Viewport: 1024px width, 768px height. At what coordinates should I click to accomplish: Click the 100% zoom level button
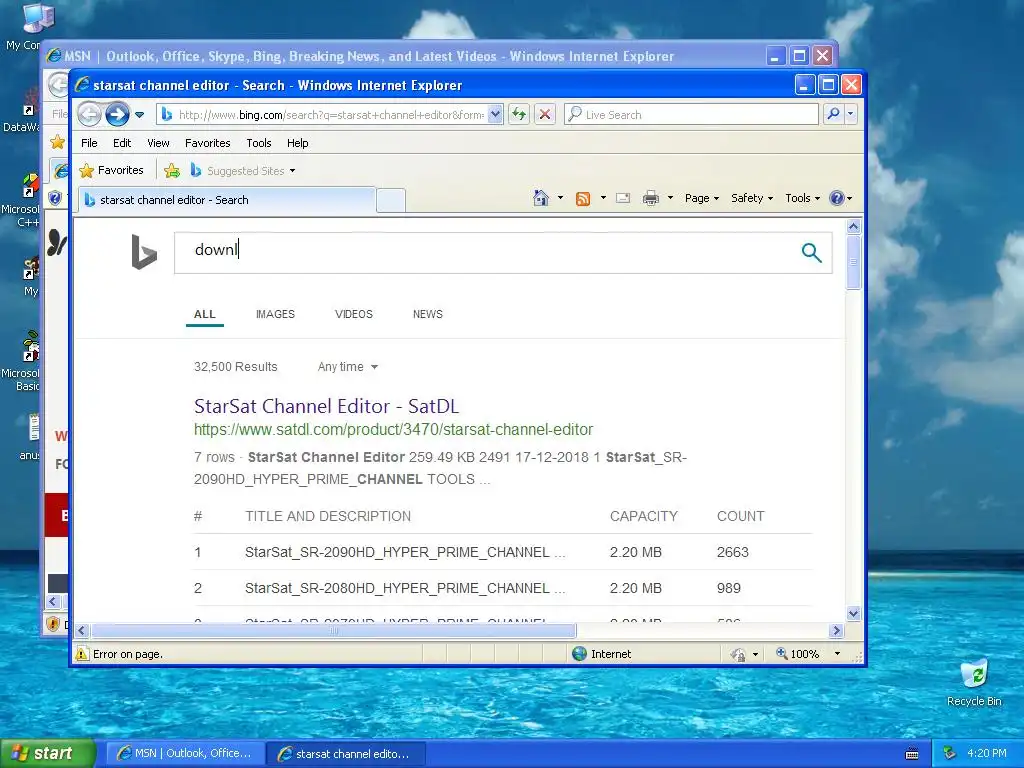pos(797,654)
